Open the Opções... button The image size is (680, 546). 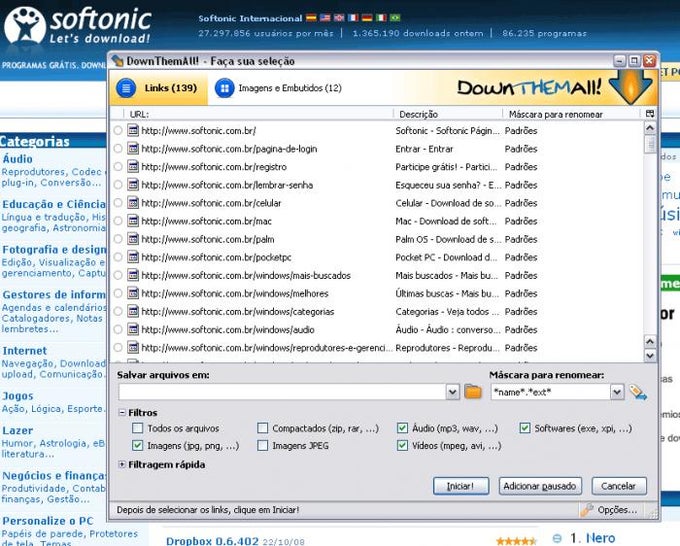610,510
